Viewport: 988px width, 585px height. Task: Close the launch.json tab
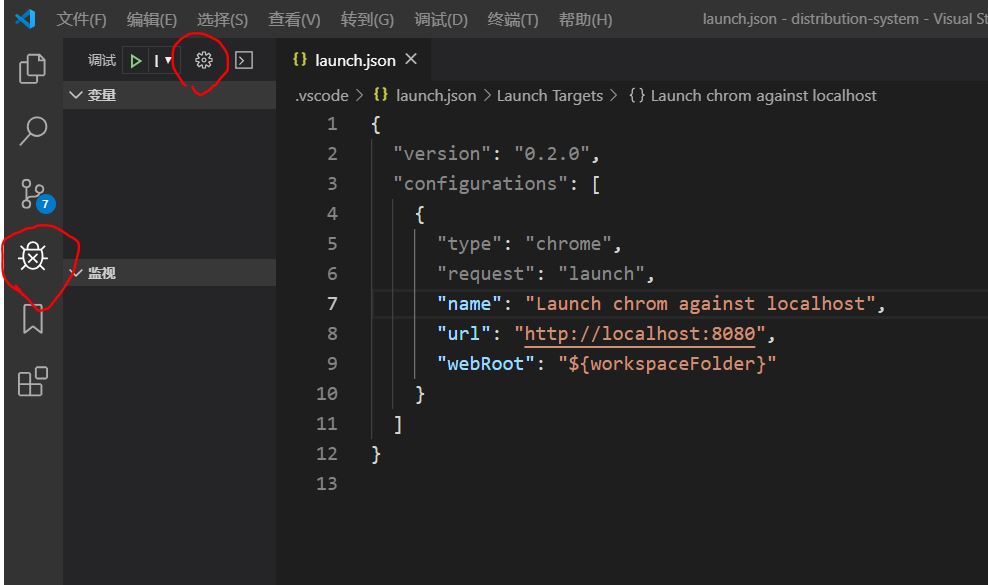[411, 59]
